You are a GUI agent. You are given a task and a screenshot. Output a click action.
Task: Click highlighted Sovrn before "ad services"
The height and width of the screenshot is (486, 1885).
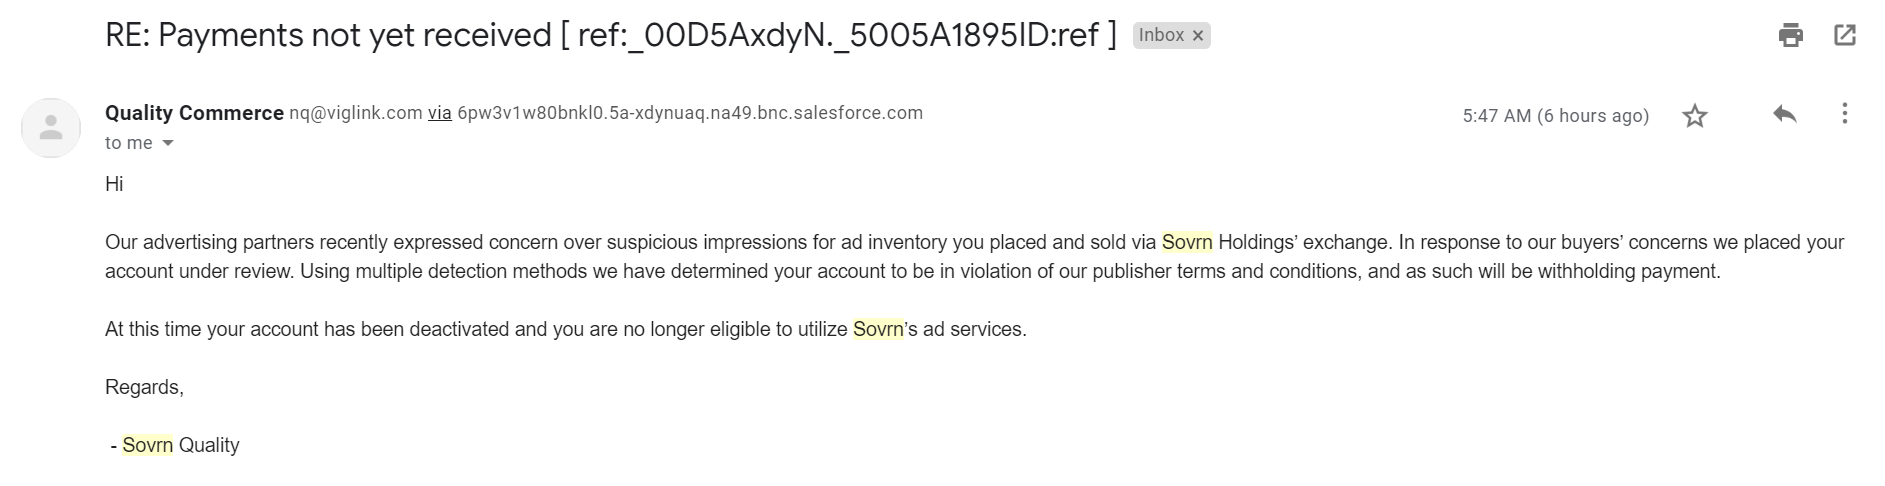[878, 329]
